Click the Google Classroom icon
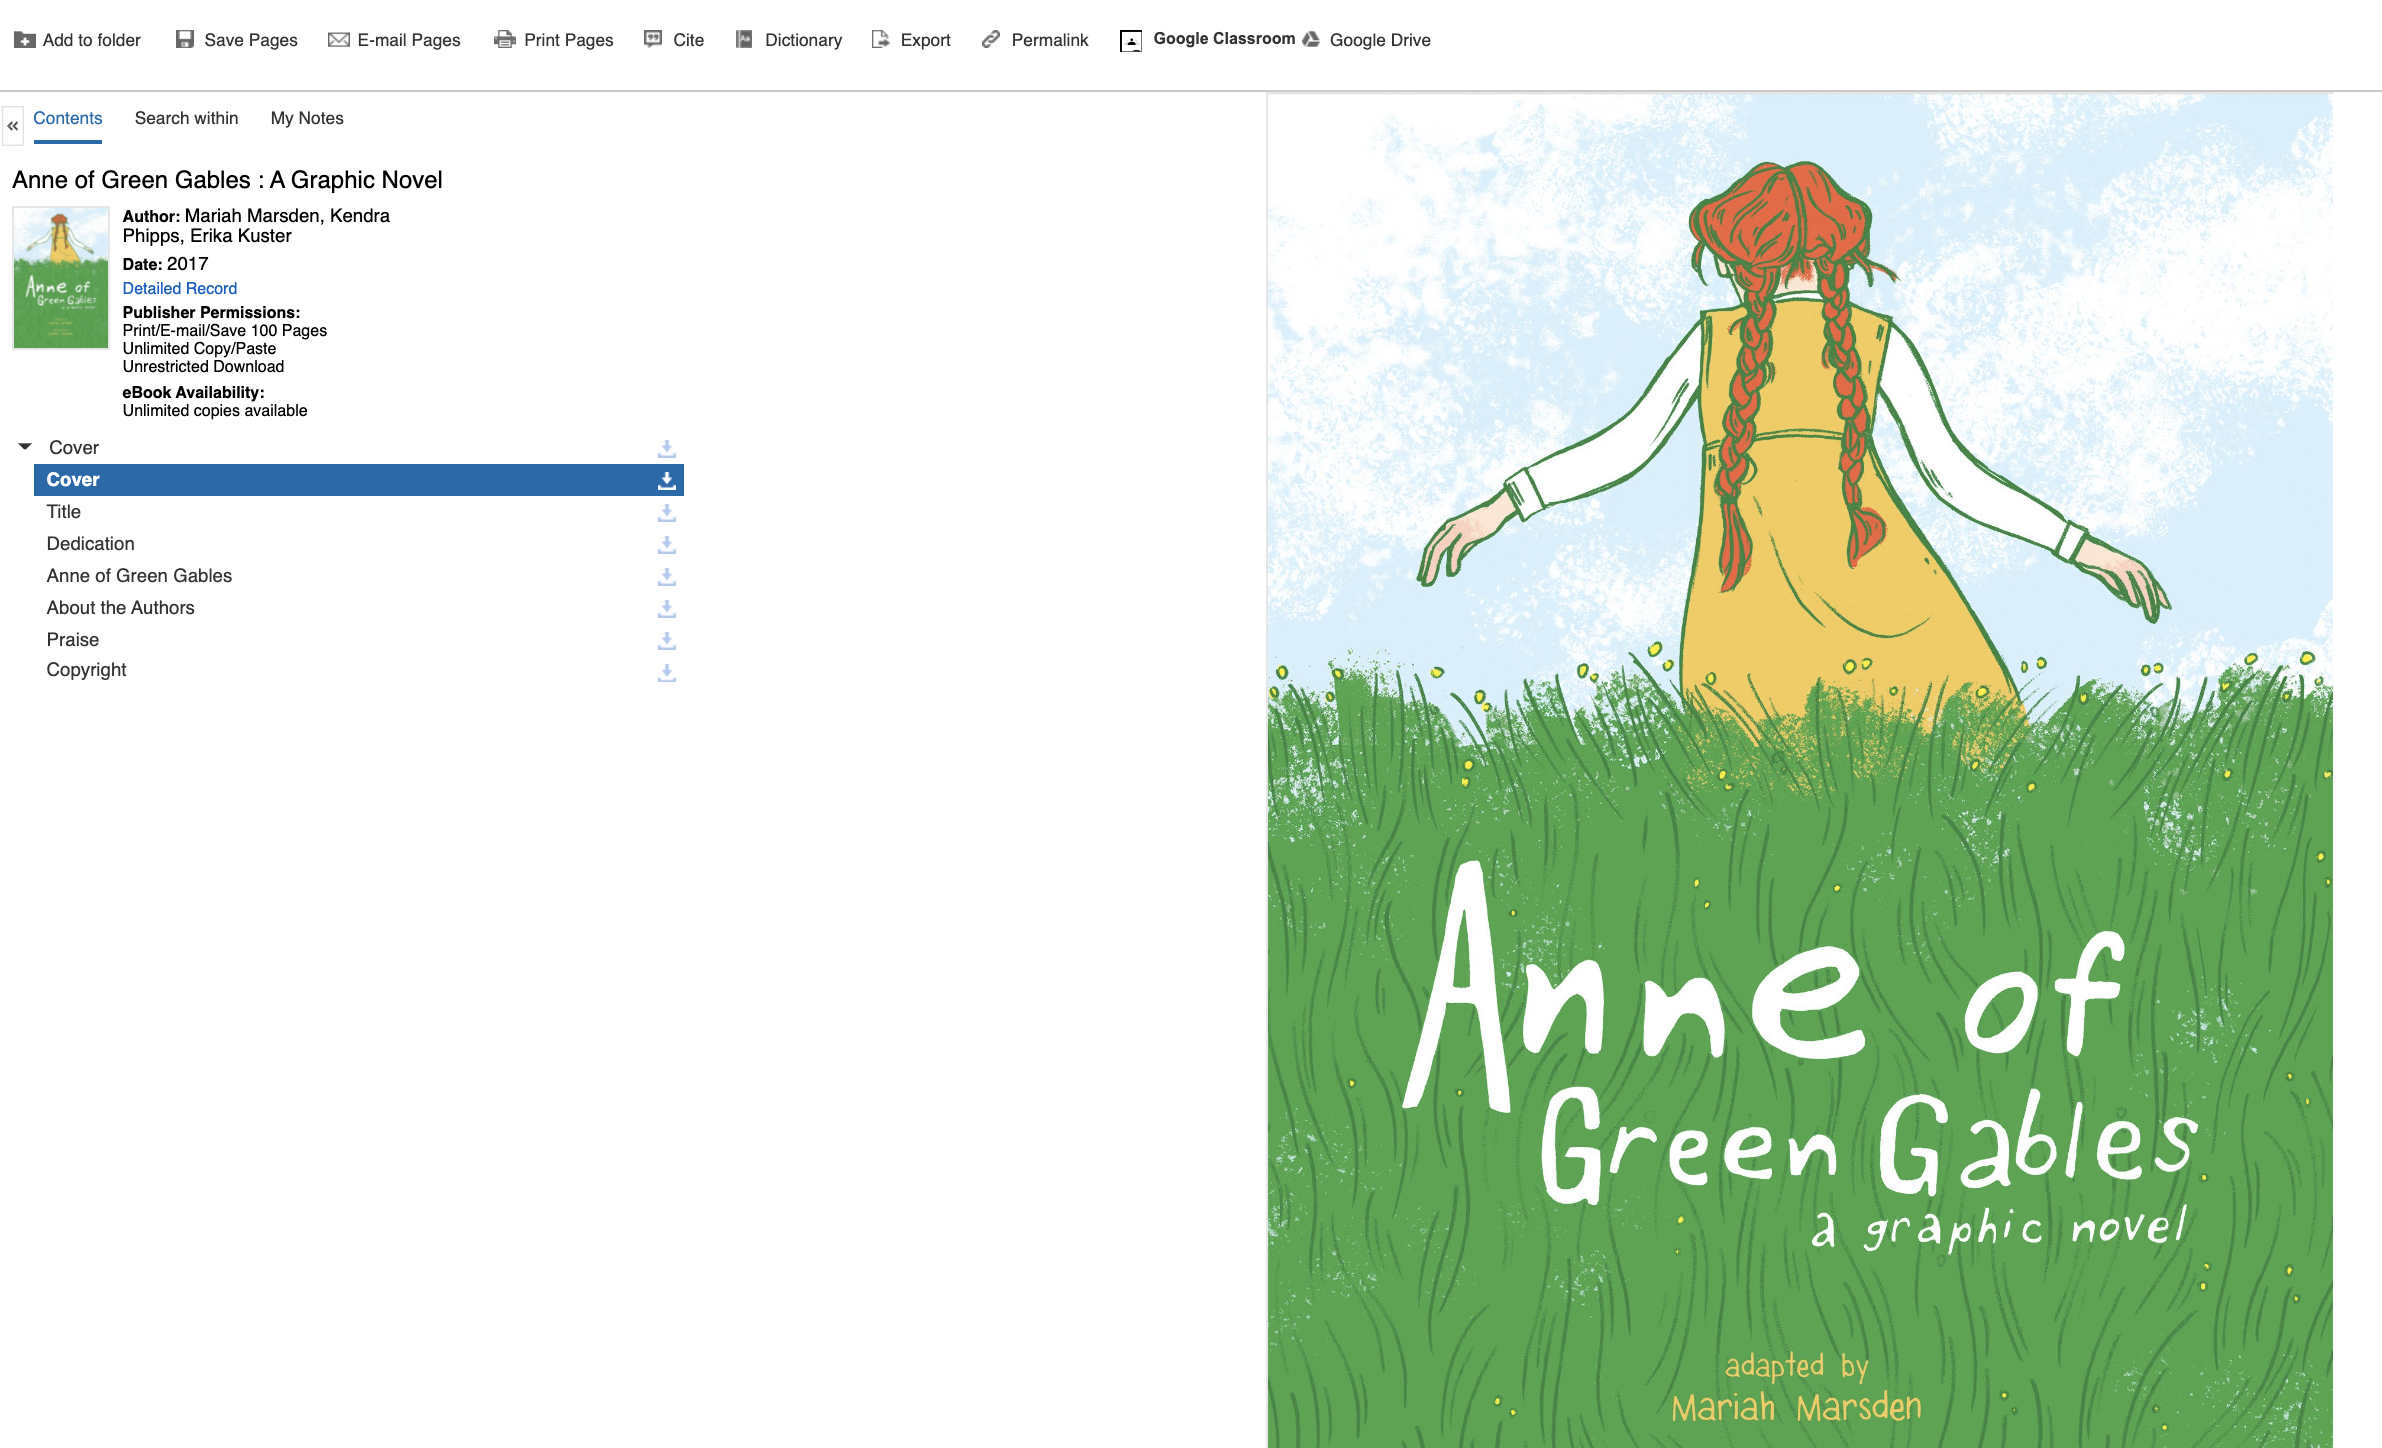Screen dimensions: 2382x1448 pyautogui.click(x=1131, y=40)
